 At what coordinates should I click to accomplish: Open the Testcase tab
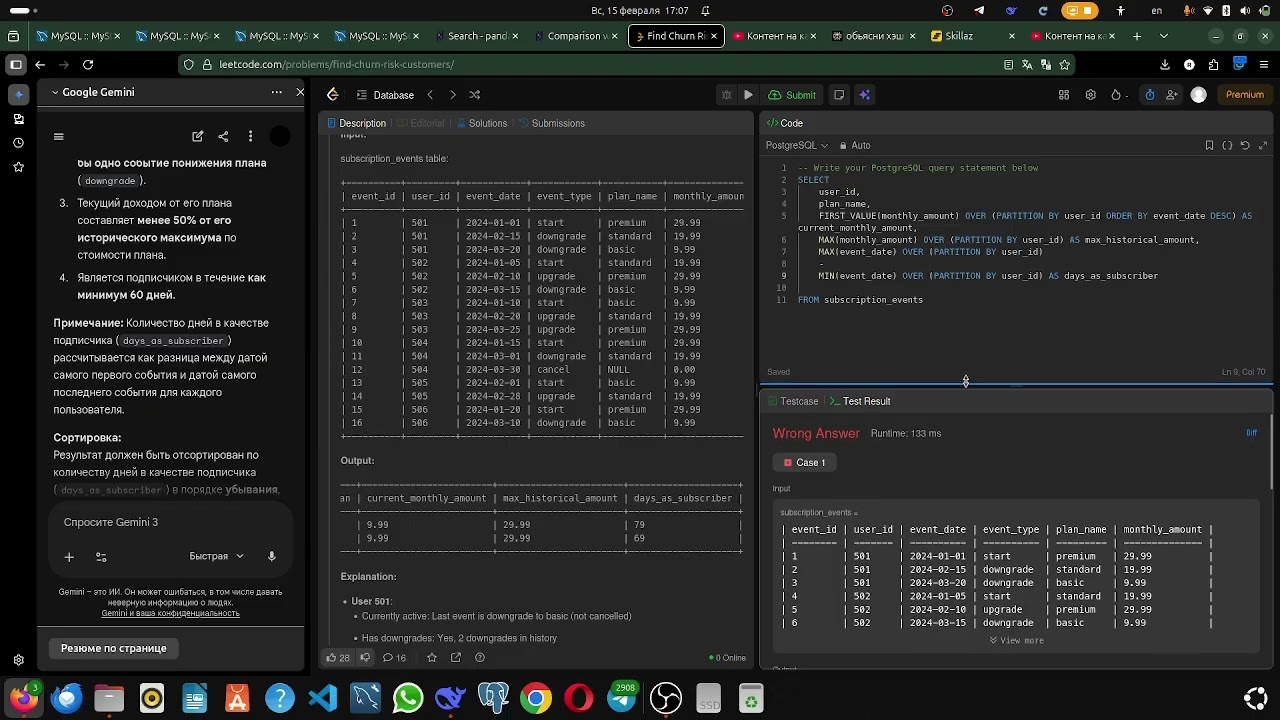coord(792,401)
